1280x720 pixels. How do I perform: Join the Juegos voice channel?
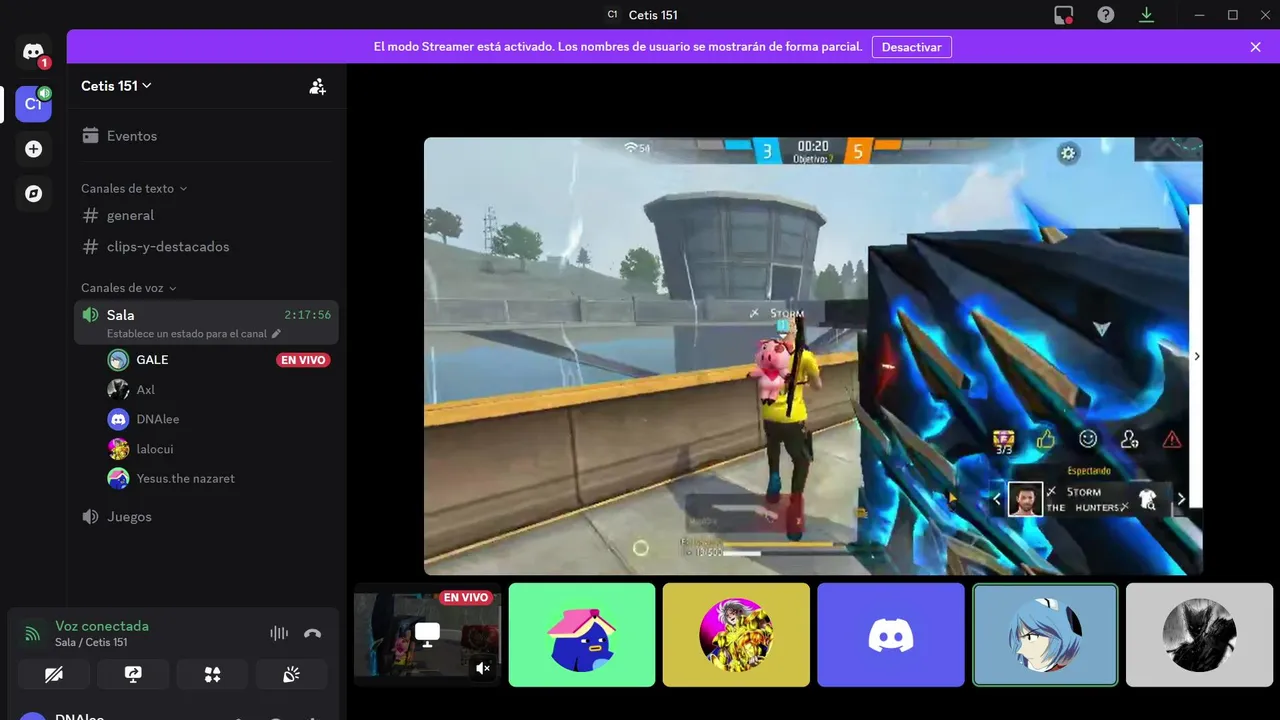[x=206, y=517]
